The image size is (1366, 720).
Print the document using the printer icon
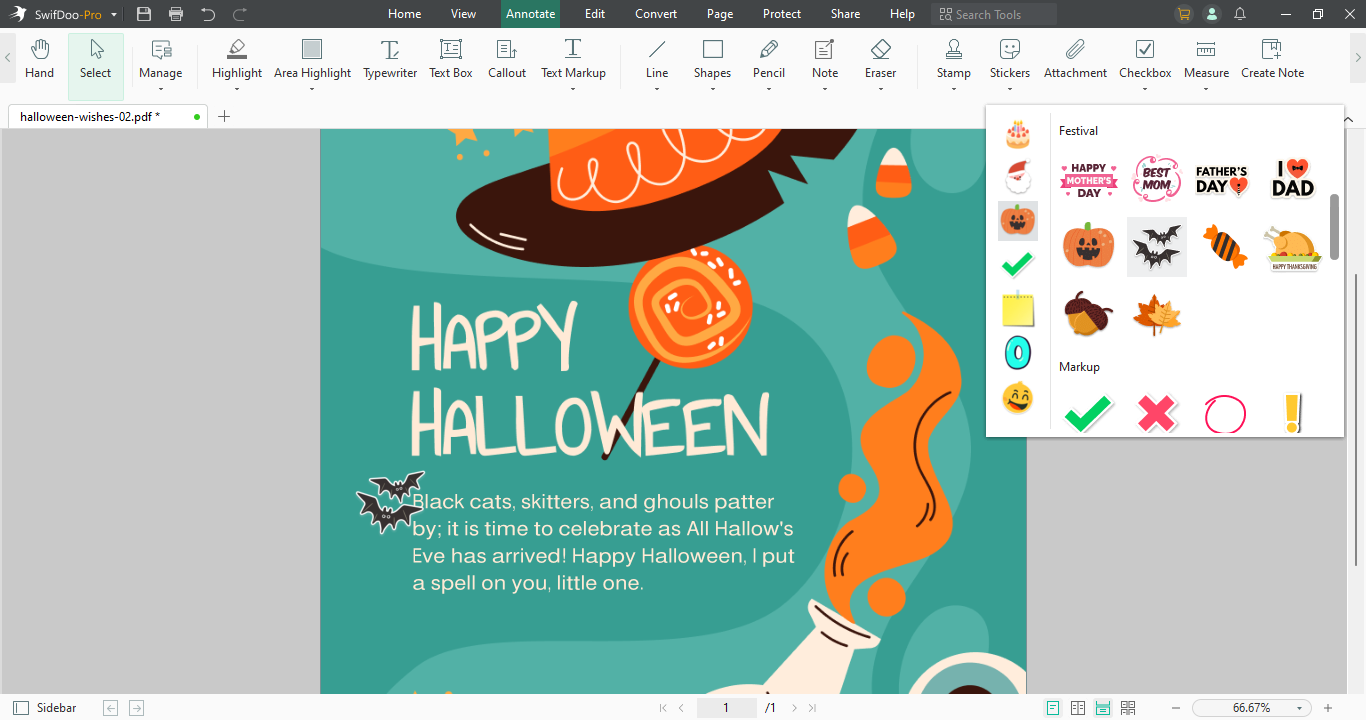coord(176,14)
